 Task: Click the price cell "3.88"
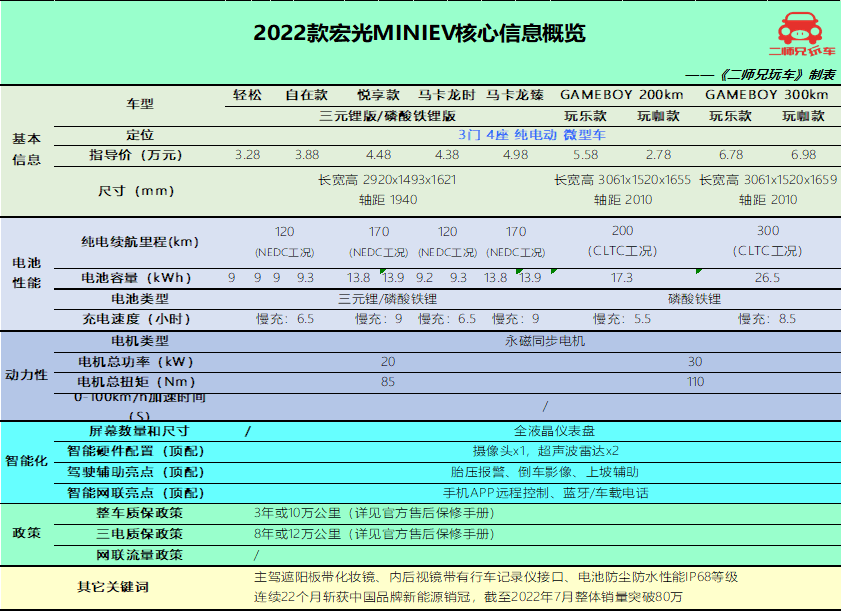coord(307,155)
